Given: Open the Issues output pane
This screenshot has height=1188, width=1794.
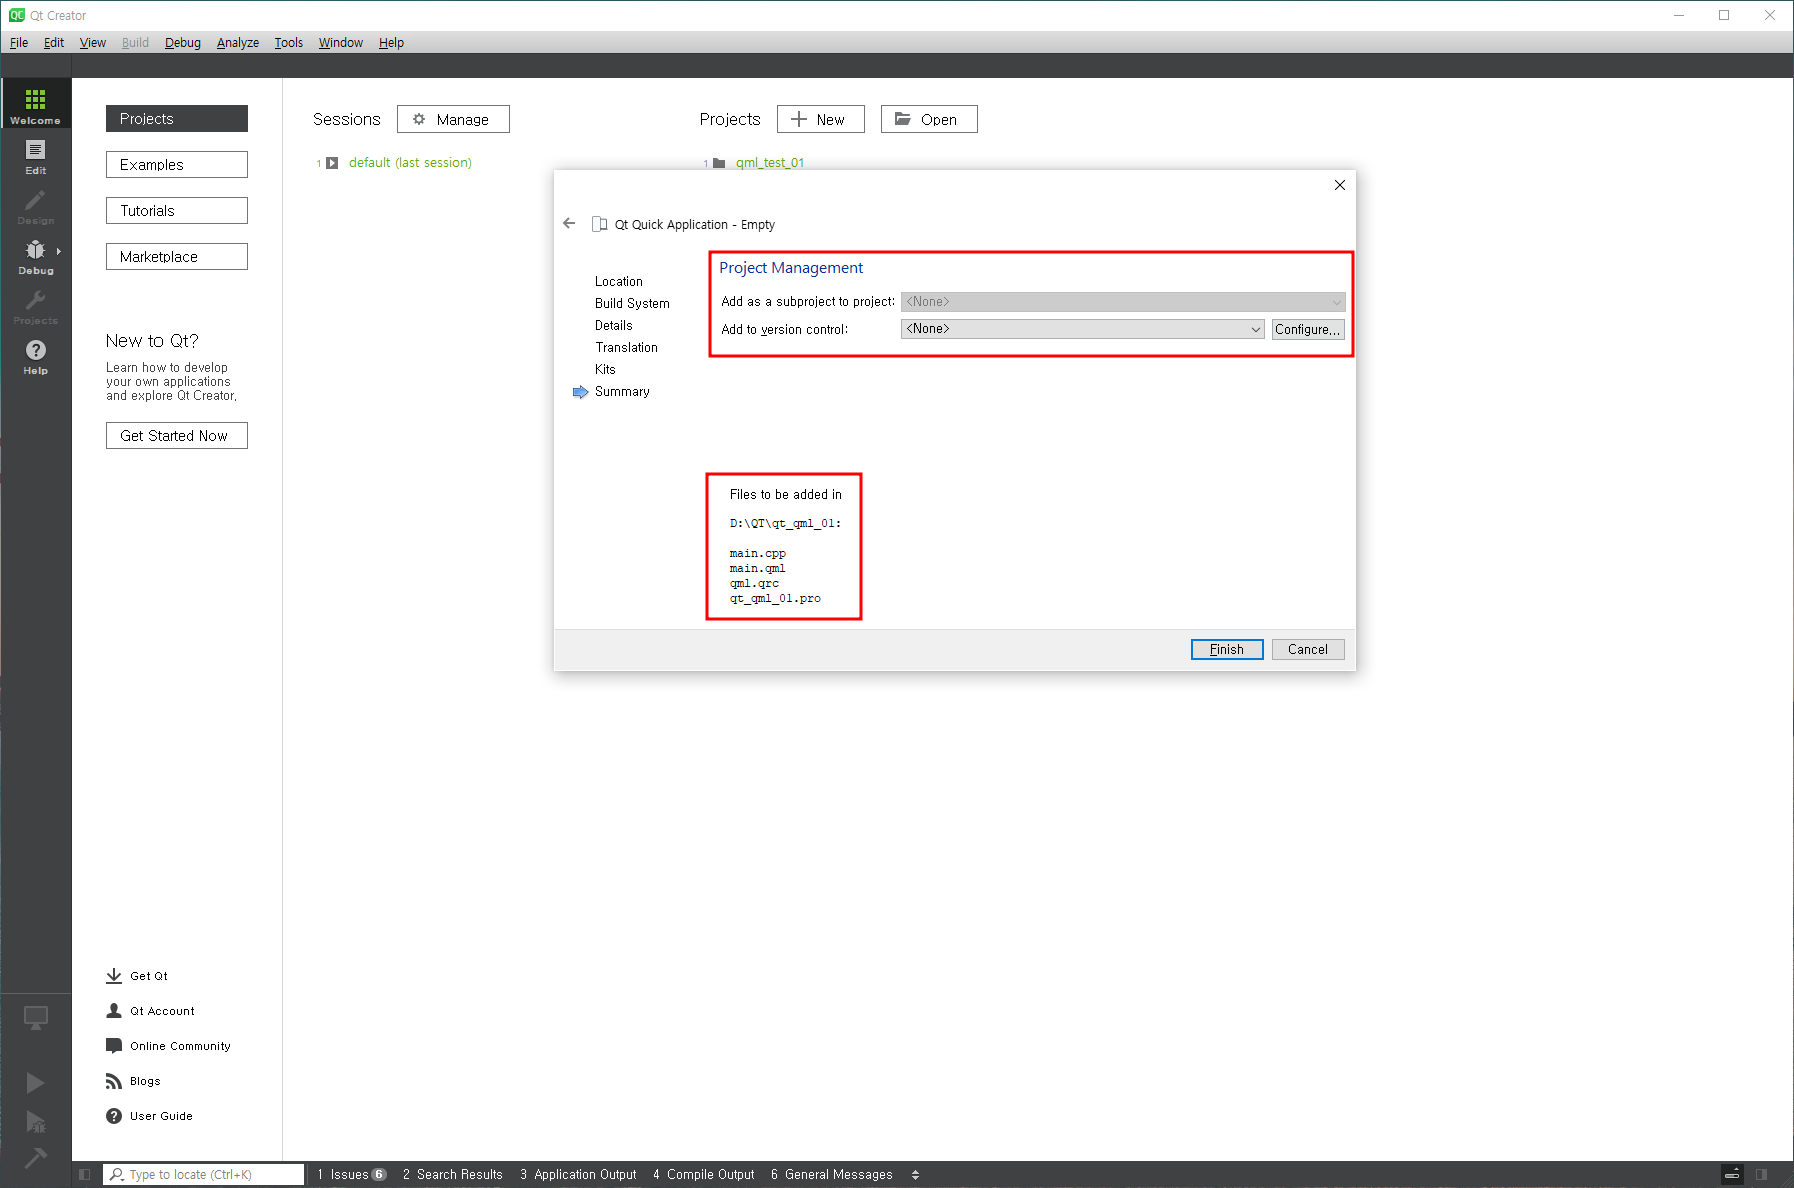Looking at the screenshot, I should pyautogui.click(x=351, y=1175).
